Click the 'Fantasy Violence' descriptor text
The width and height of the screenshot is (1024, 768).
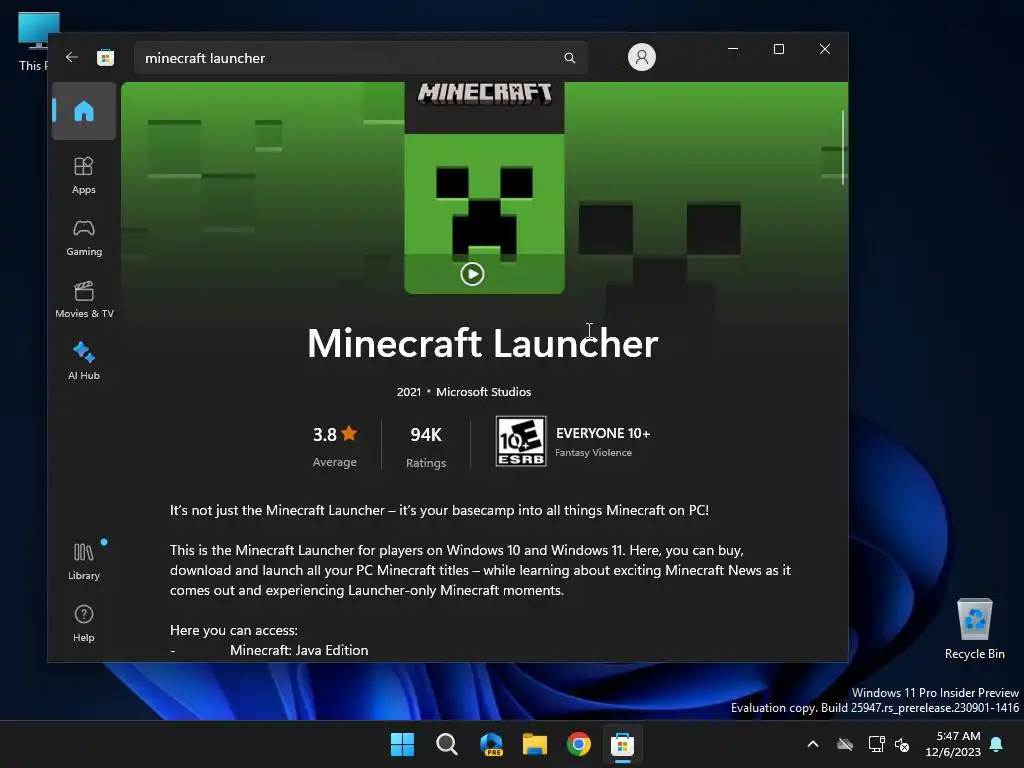click(593, 453)
